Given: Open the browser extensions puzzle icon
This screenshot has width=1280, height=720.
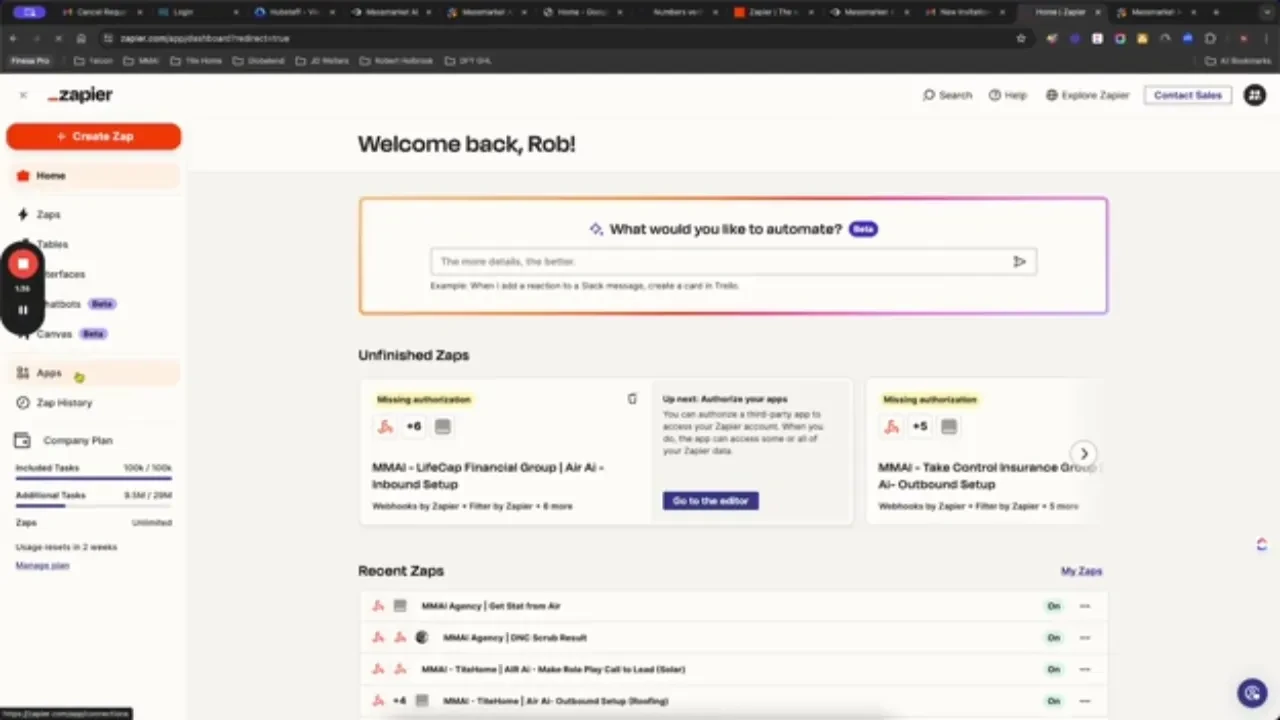Looking at the screenshot, I should pyautogui.click(x=1211, y=38).
